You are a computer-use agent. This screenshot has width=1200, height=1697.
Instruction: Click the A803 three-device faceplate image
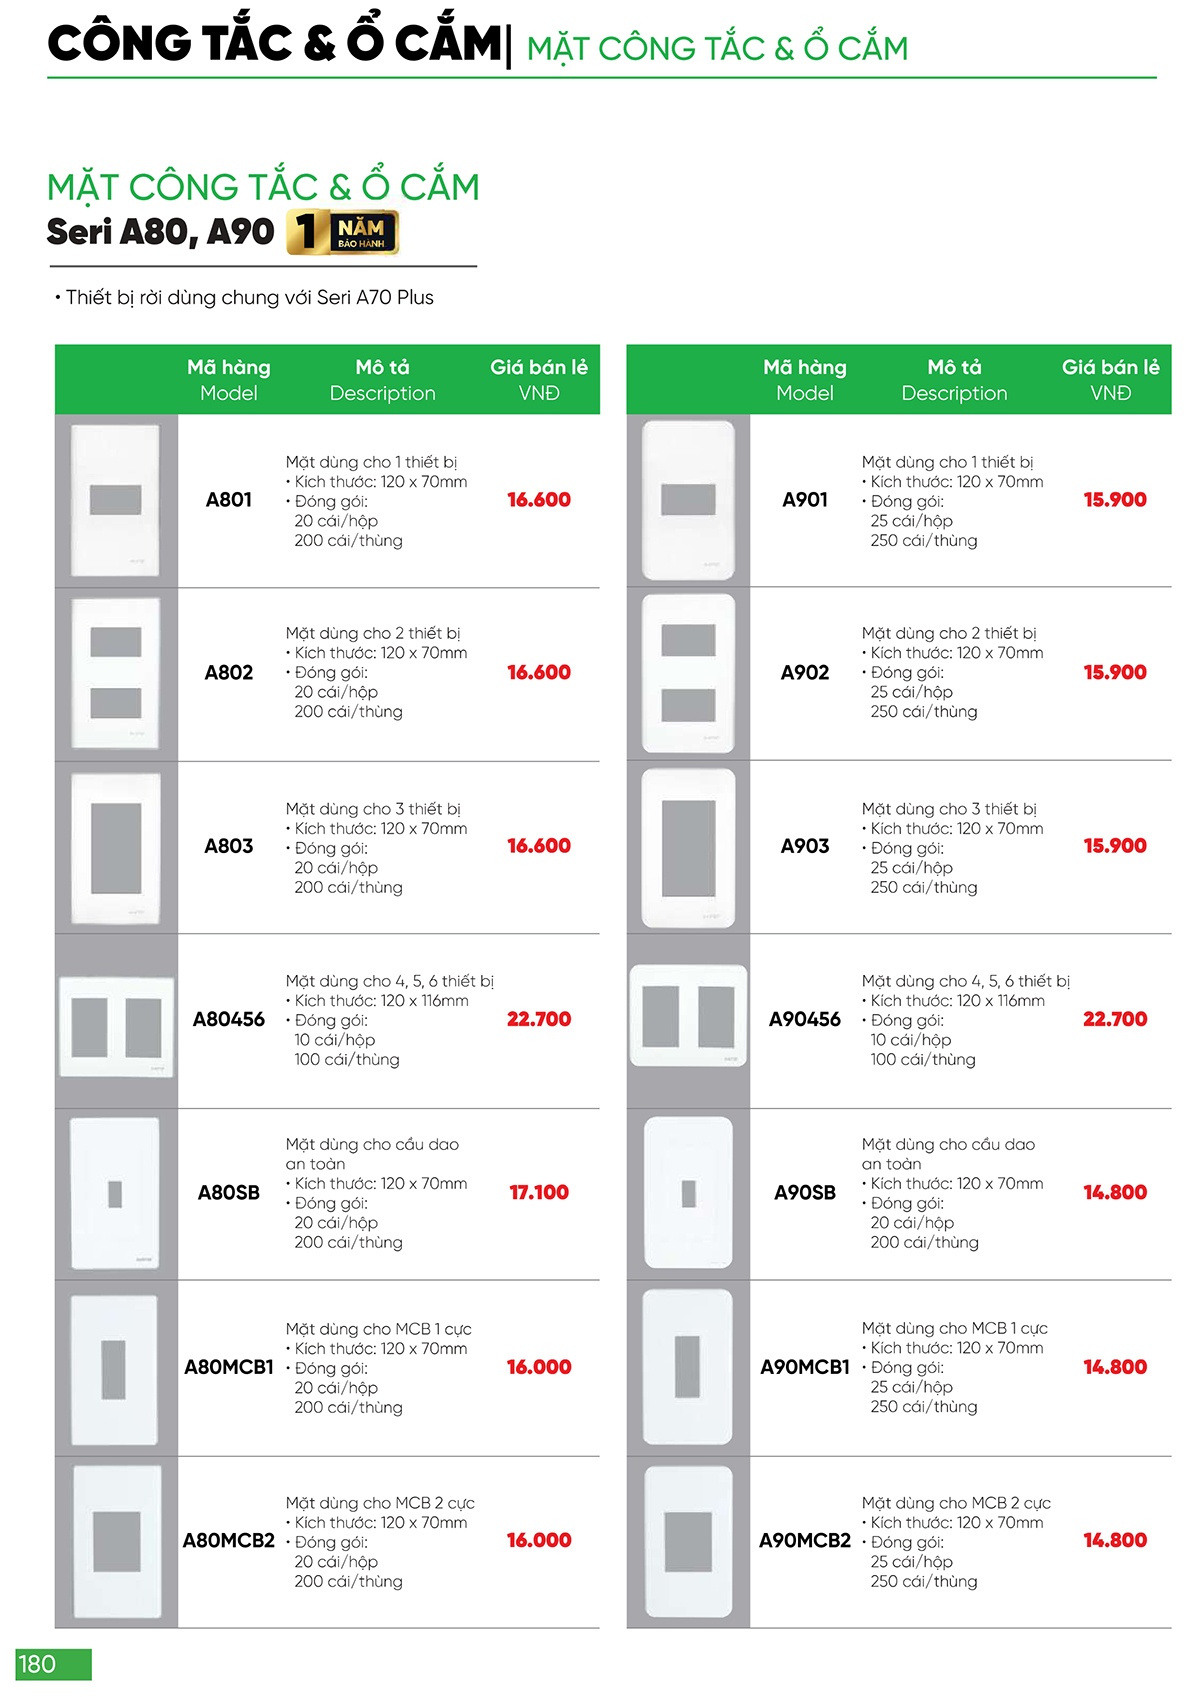pos(115,848)
